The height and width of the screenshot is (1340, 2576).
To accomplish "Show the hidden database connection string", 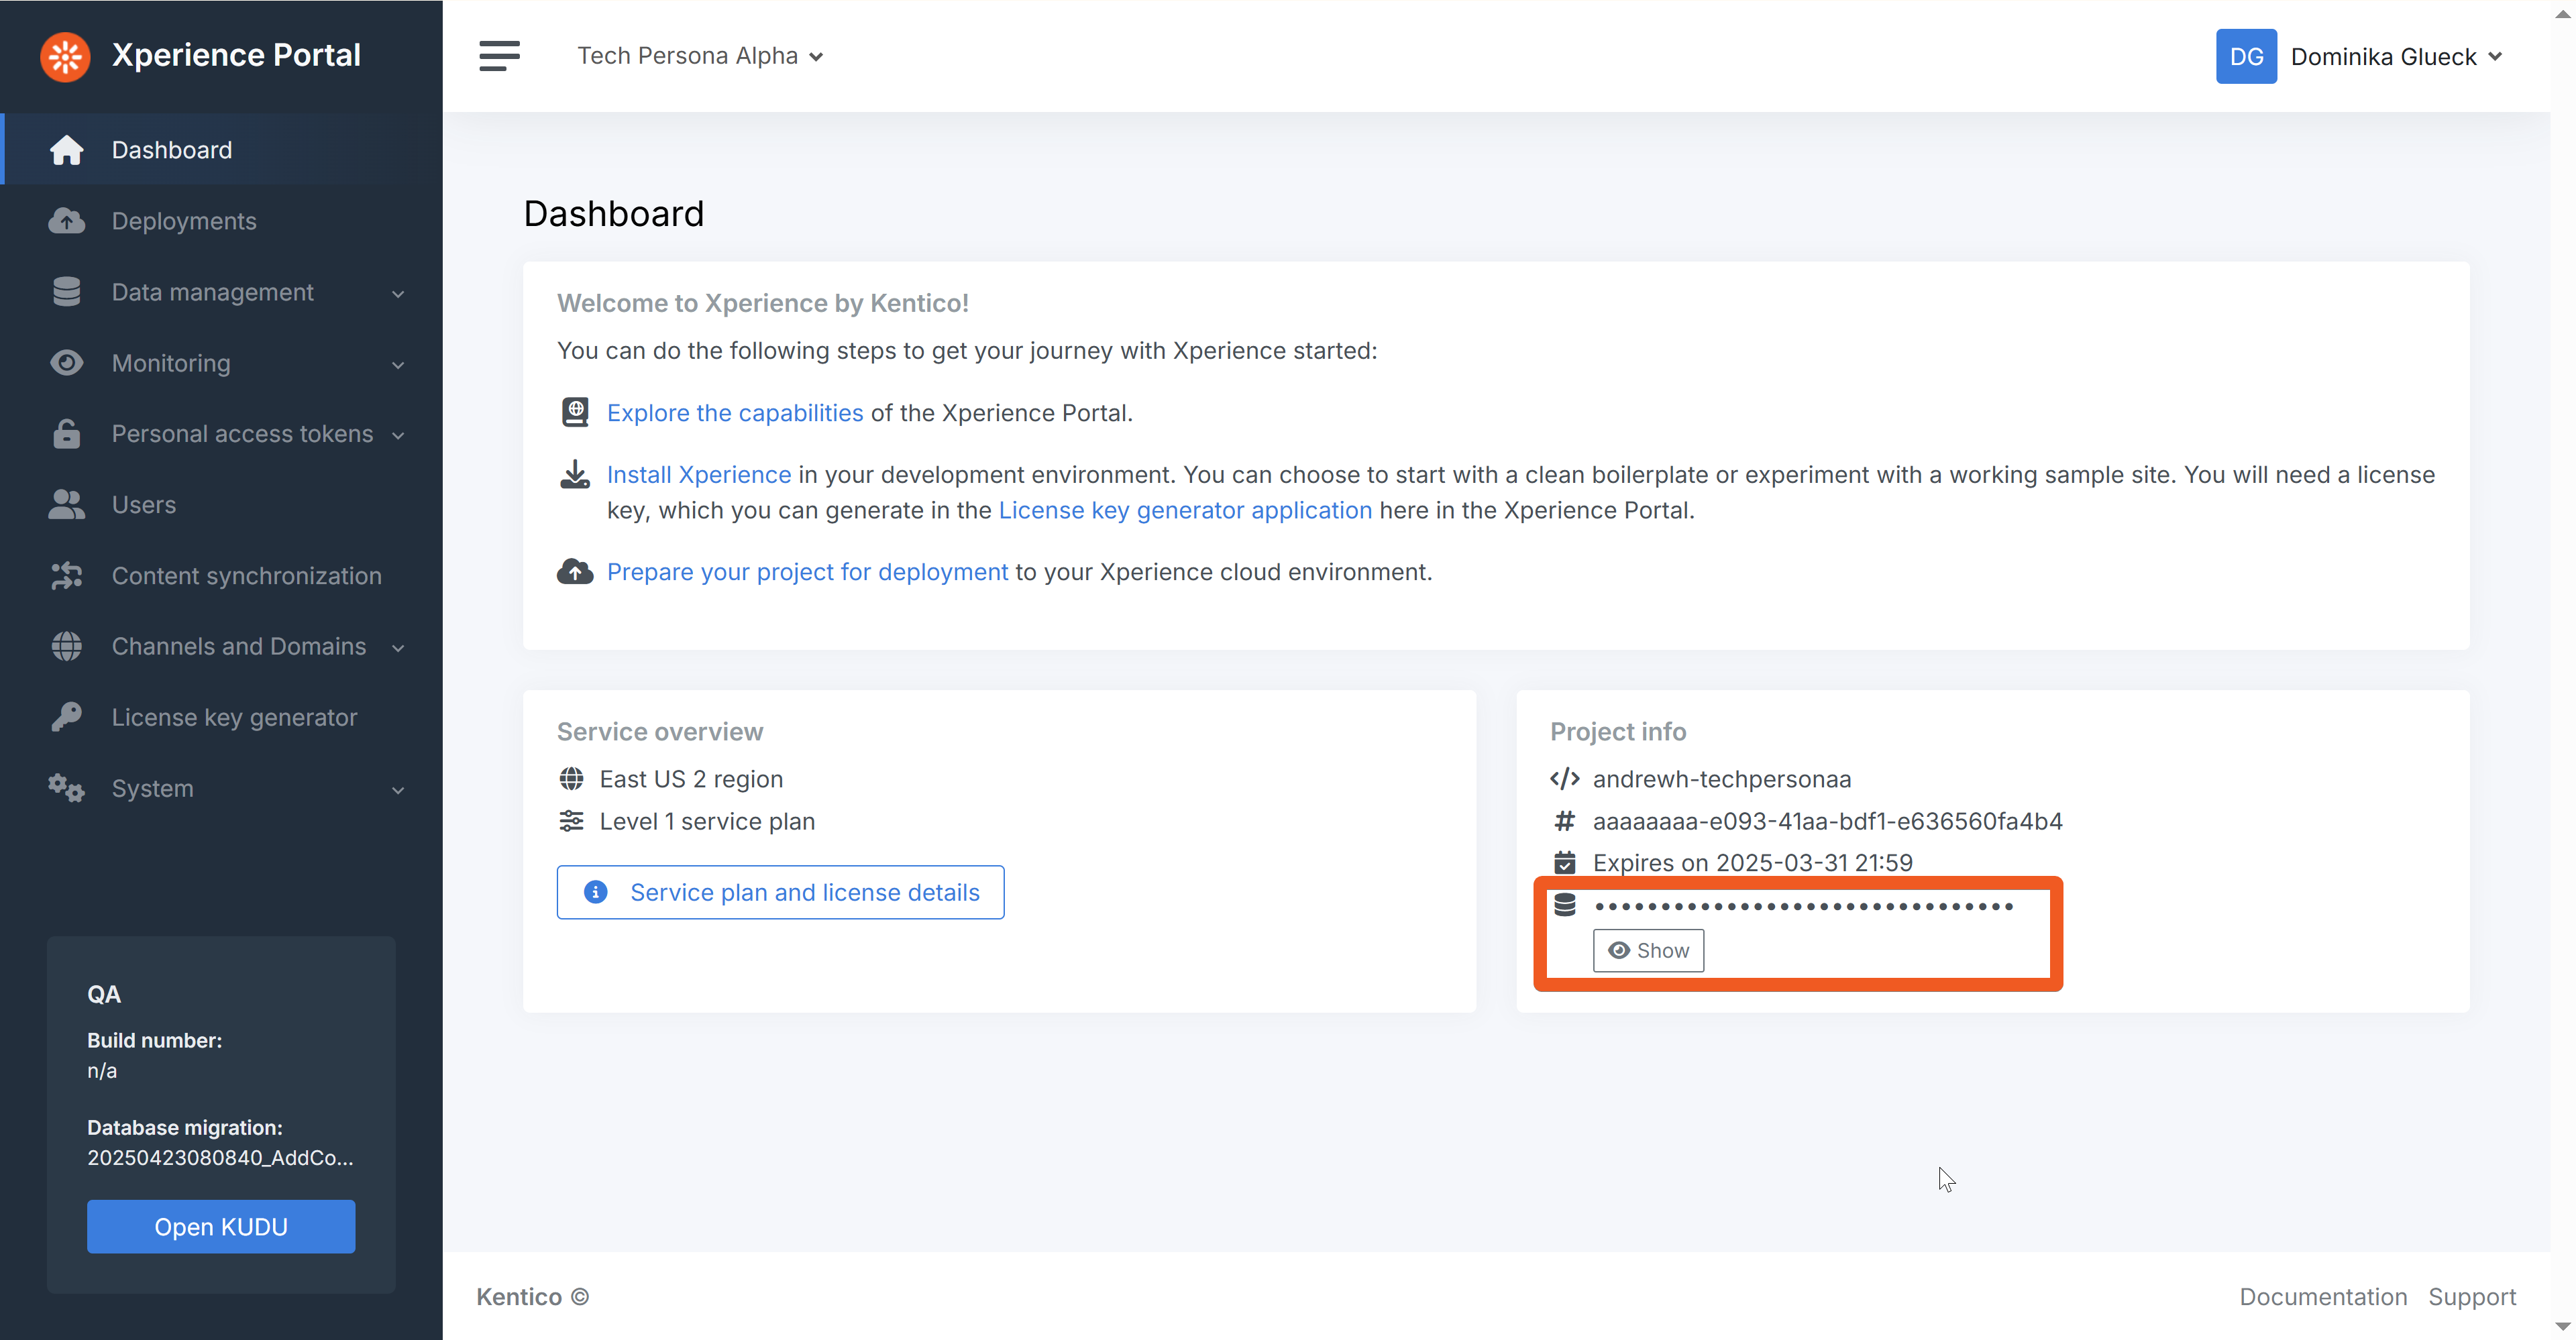I will [1648, 950].
